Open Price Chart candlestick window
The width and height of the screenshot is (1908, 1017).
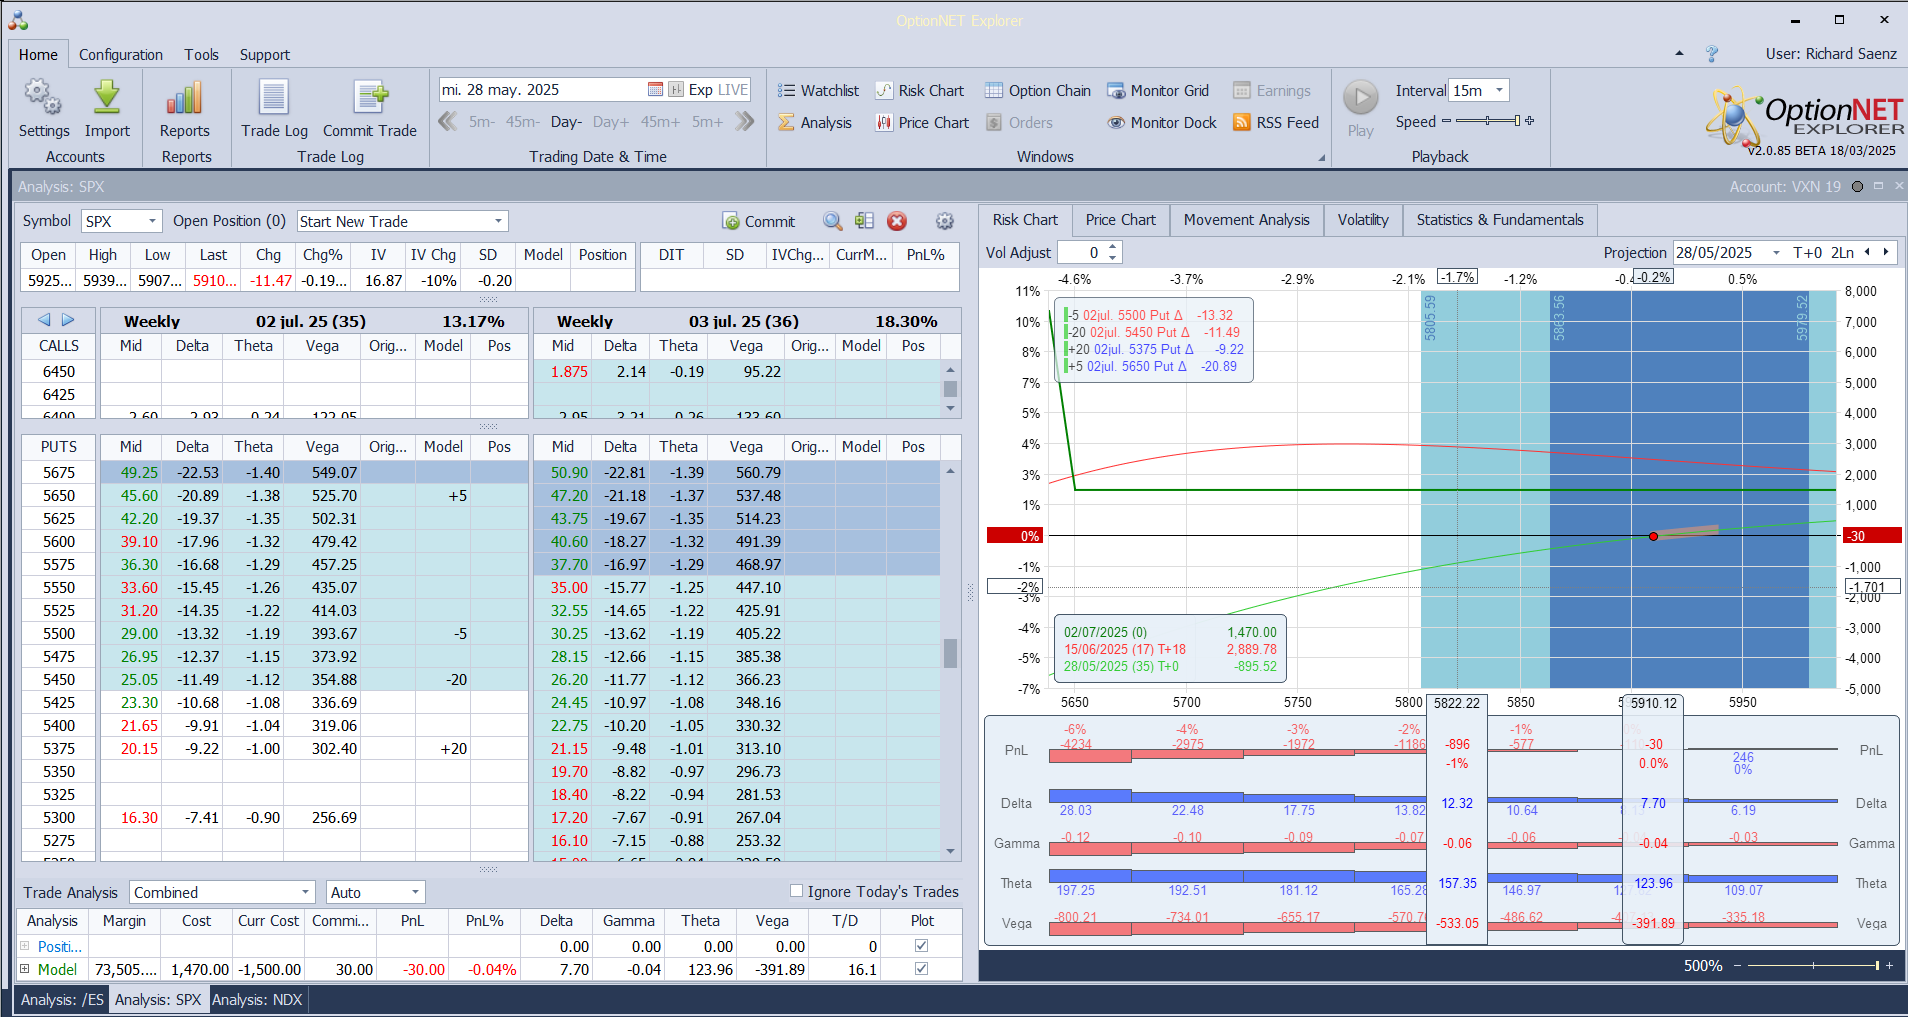(x=922, y=122)
